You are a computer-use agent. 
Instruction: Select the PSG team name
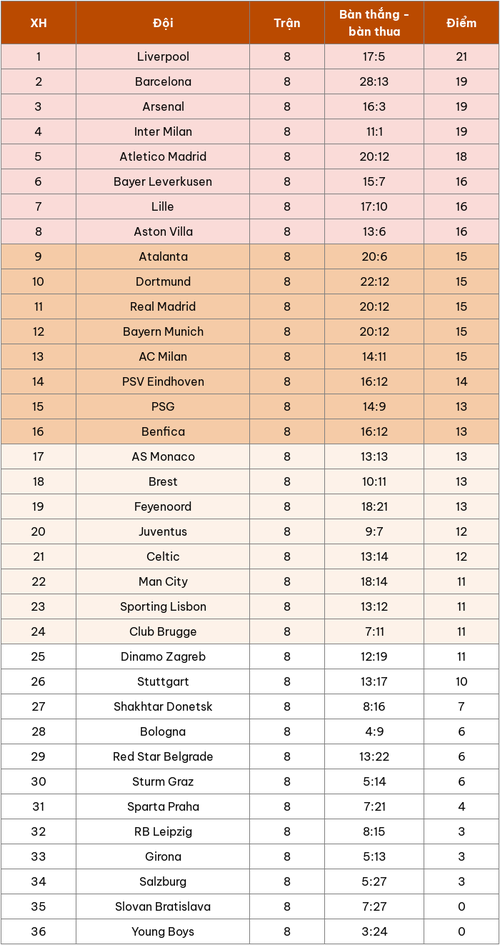click(x=163, y=407)
